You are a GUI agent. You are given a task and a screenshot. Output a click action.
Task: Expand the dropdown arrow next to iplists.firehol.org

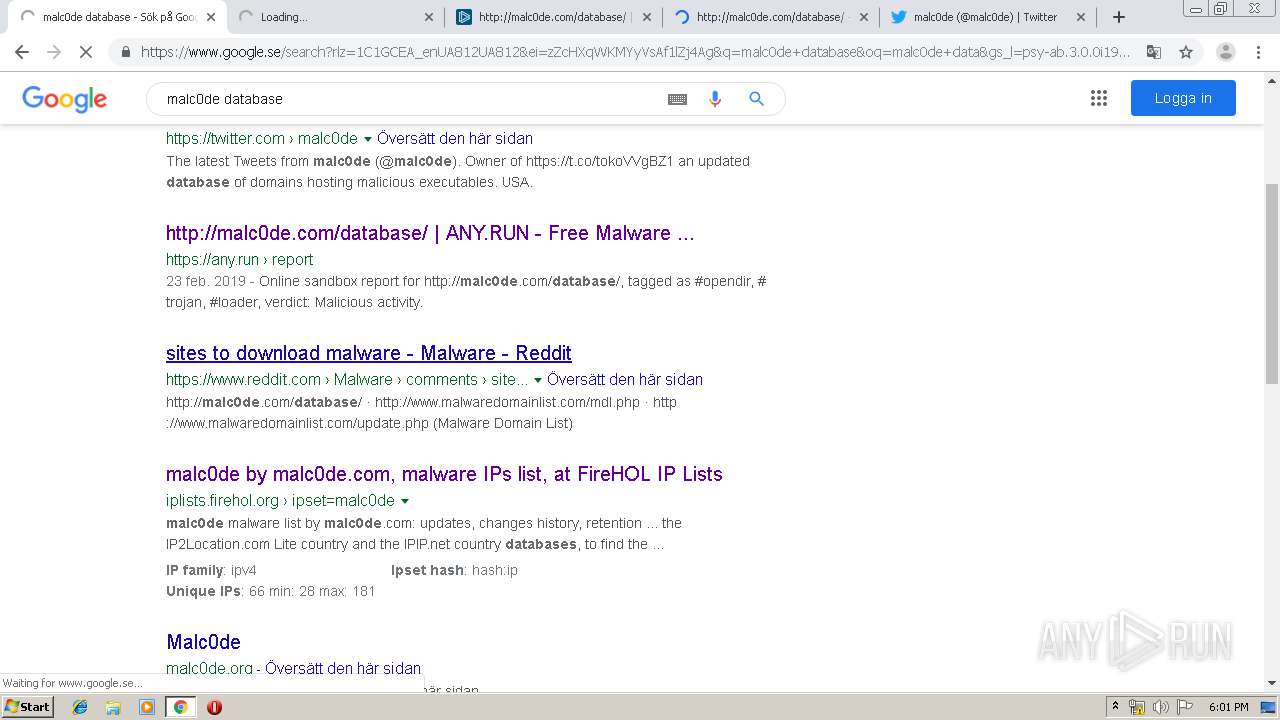pyautogui.click(x=405, y=501)
